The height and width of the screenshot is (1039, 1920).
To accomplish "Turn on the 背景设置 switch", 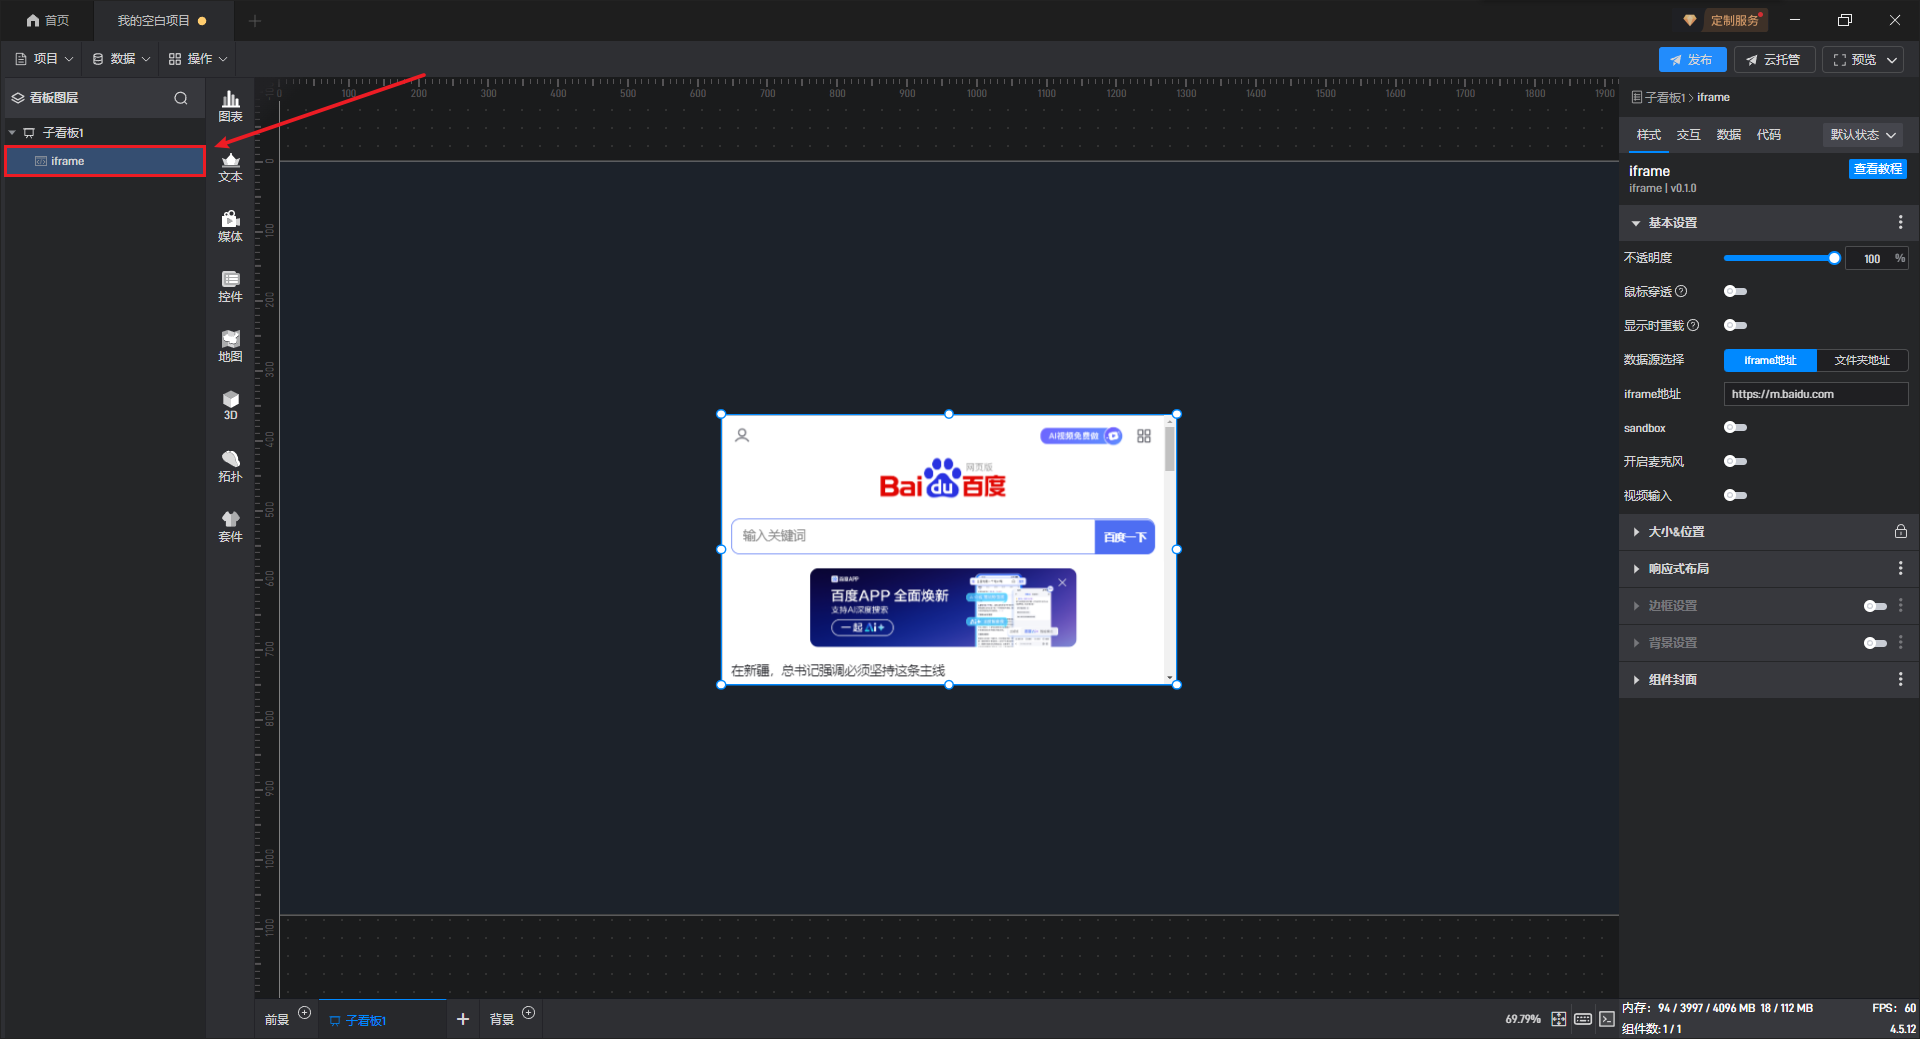I will [x=1875, y=643].
